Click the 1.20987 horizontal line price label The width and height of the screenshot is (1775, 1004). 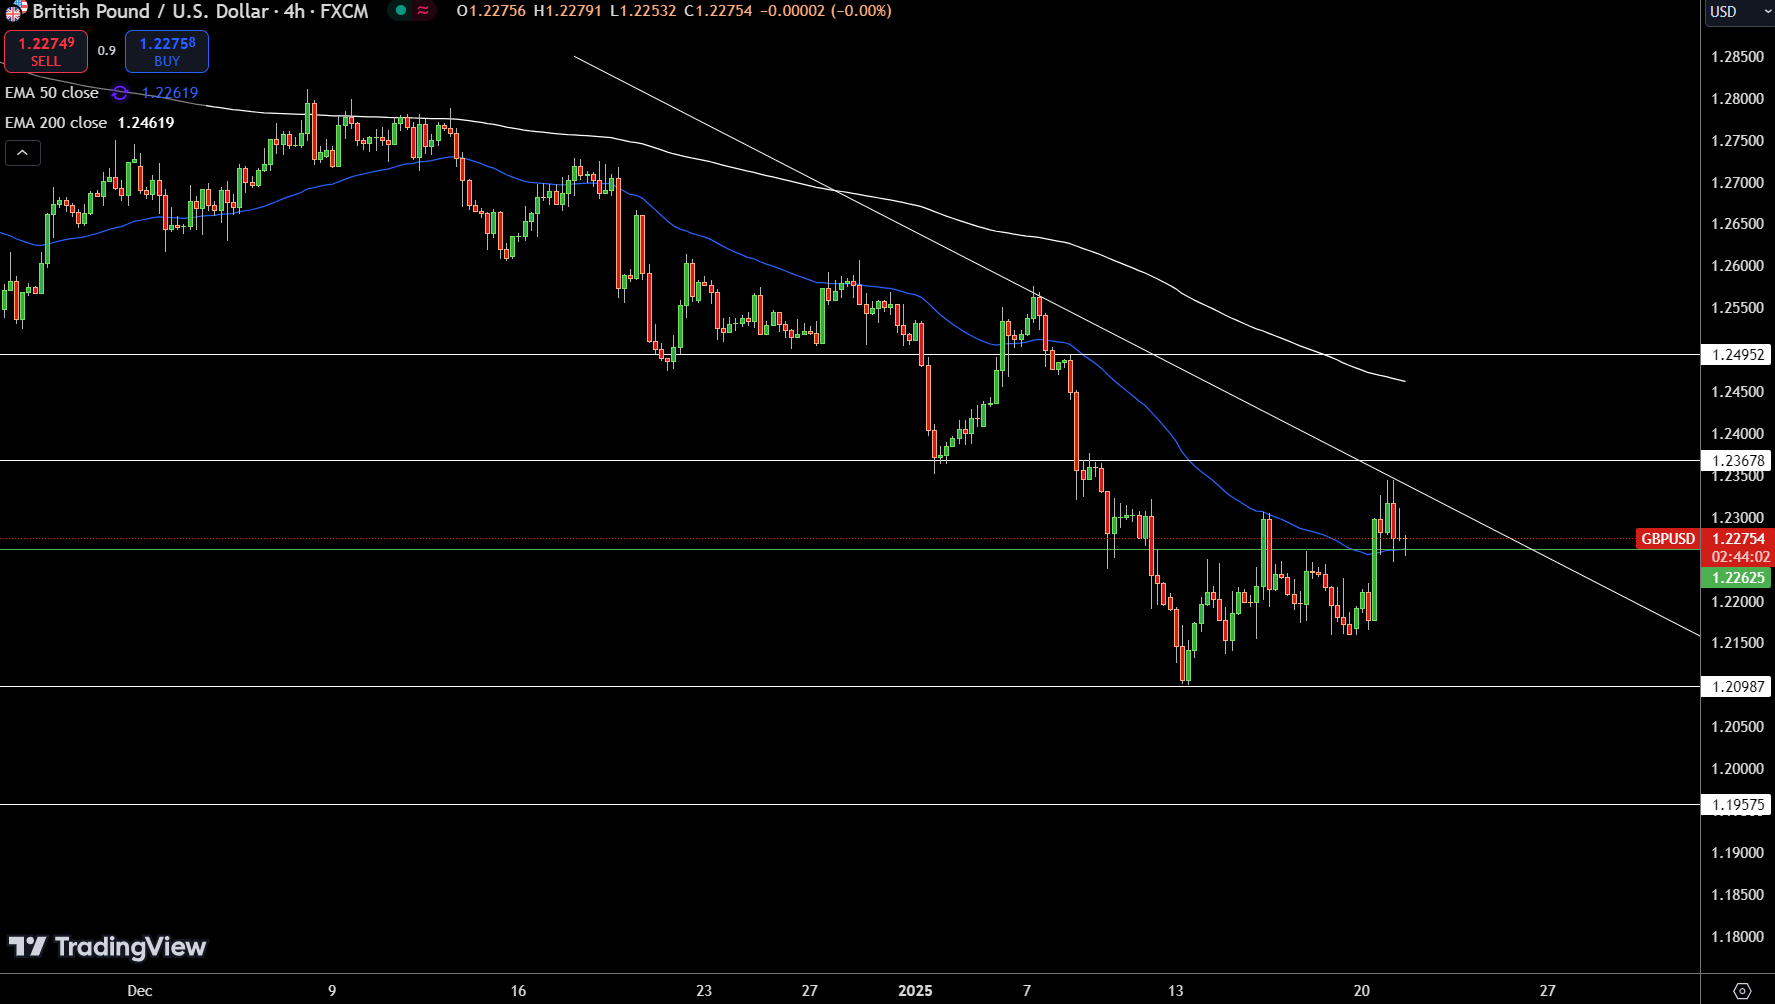pos(1737,687)
